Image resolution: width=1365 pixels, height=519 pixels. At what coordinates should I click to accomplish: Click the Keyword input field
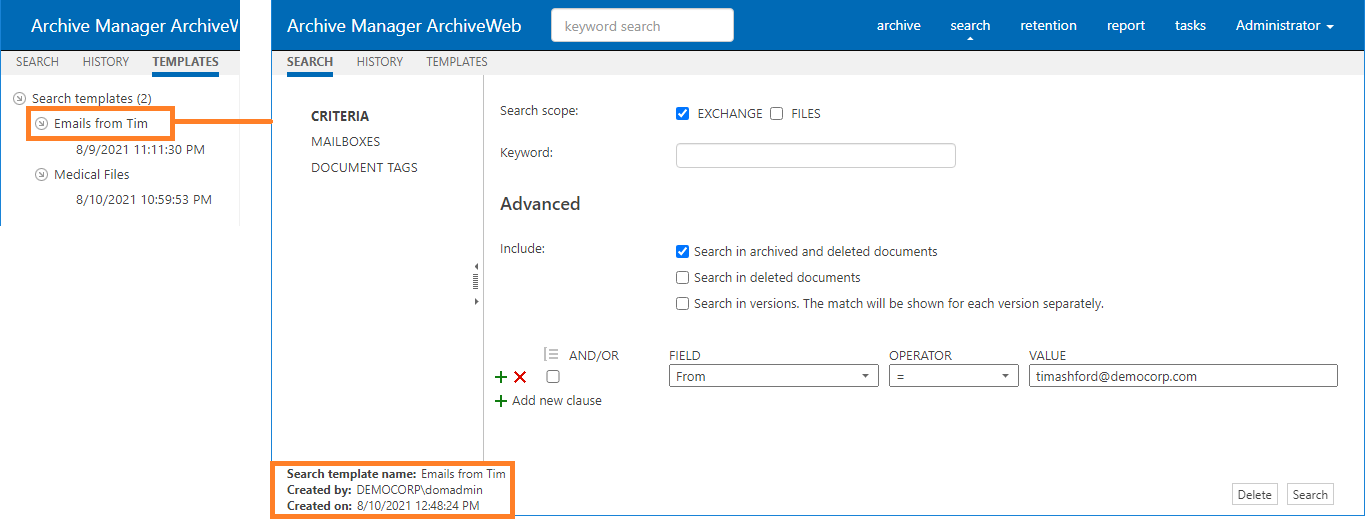[816, 155]
